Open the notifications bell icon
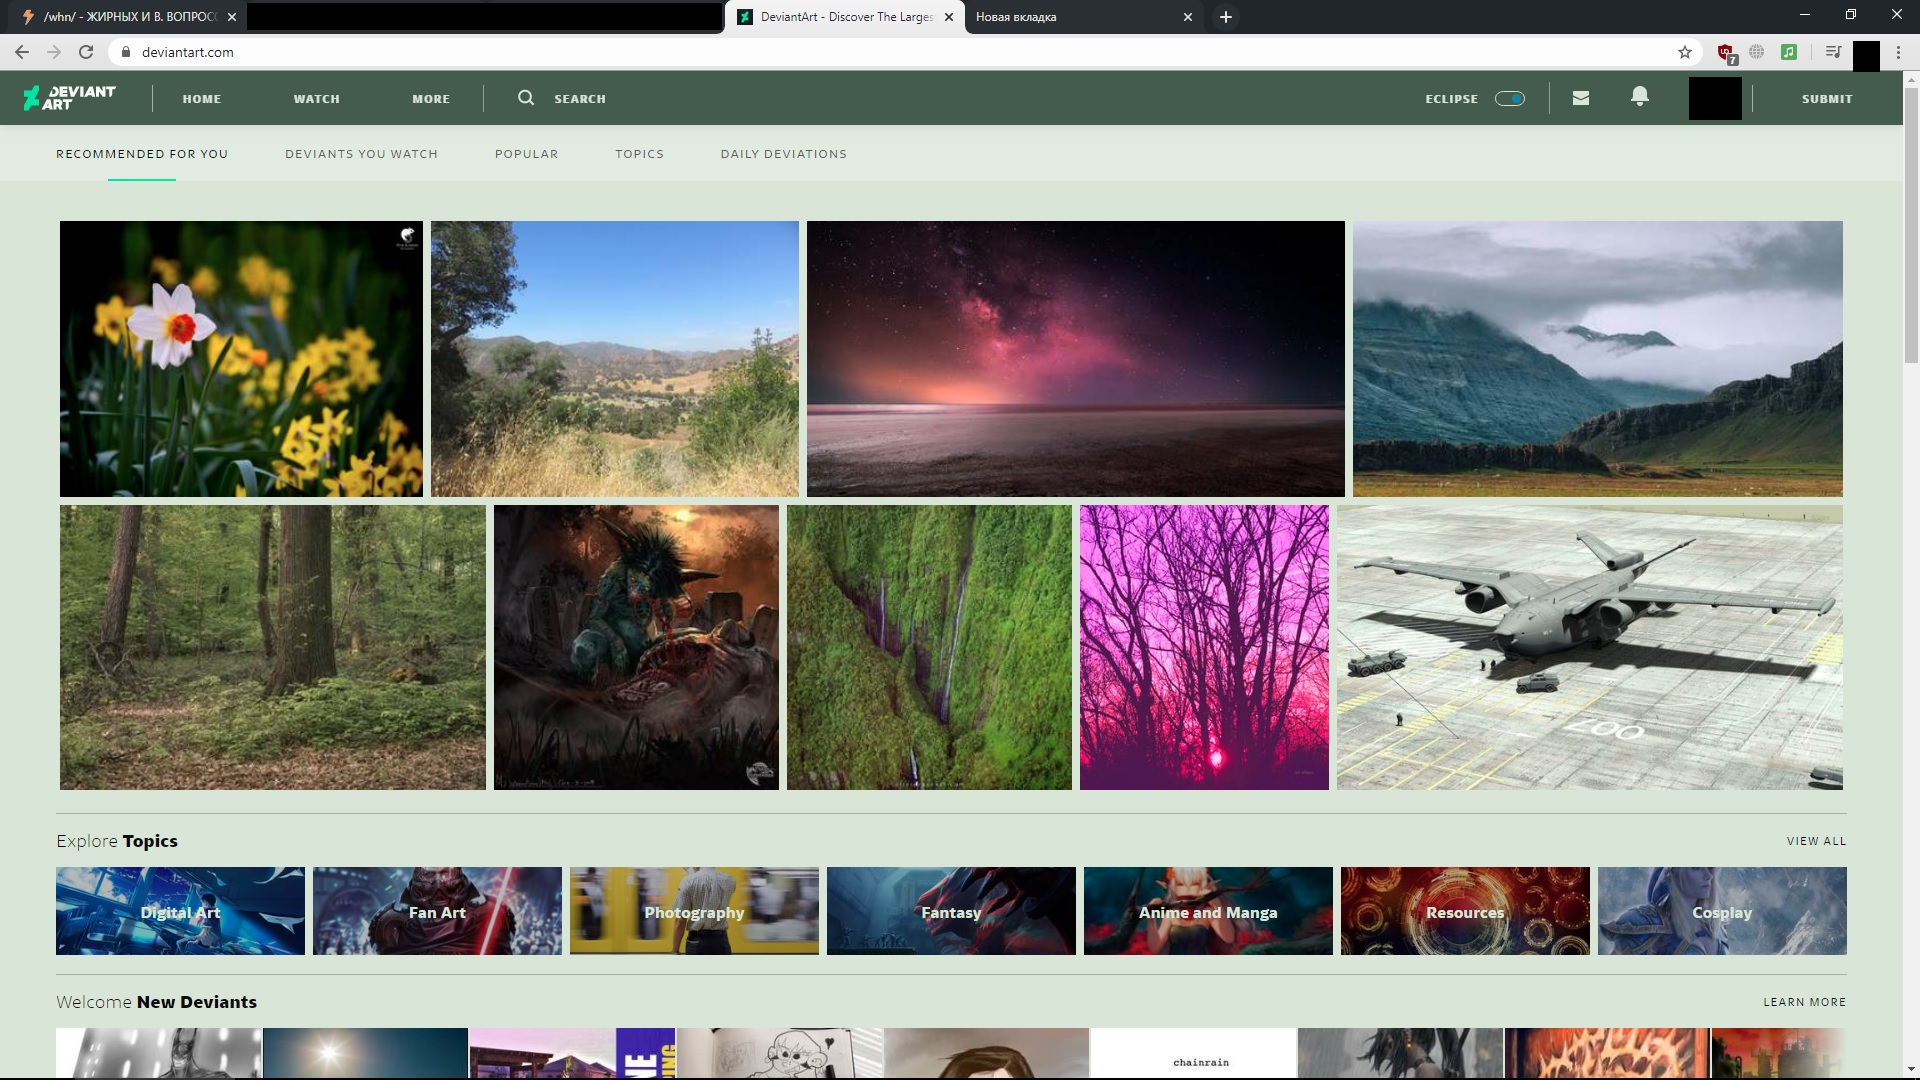The image size is (1920, 1080). tap(1640, 97)
